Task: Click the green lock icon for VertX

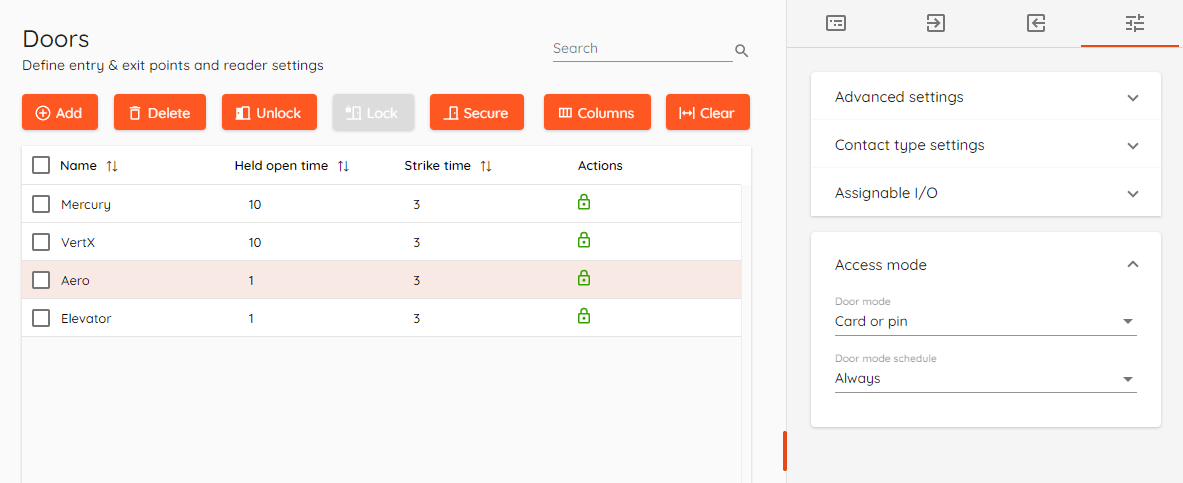Action: (583, 240)
